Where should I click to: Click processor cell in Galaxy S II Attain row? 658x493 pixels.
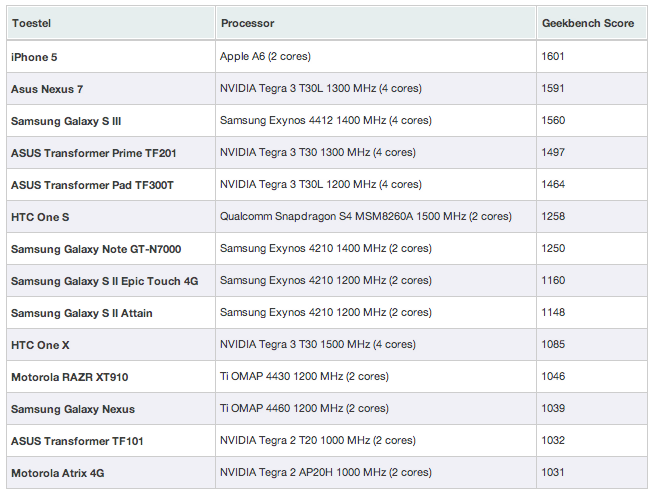pyautogui.click(x=376, y=313)
